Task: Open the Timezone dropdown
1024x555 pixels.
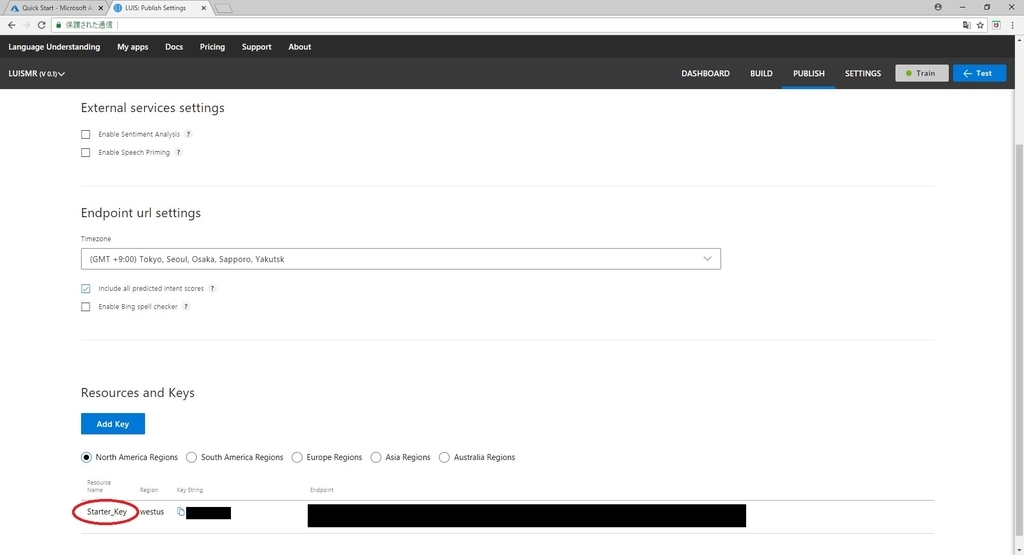Action: click(x=400, y=259)
